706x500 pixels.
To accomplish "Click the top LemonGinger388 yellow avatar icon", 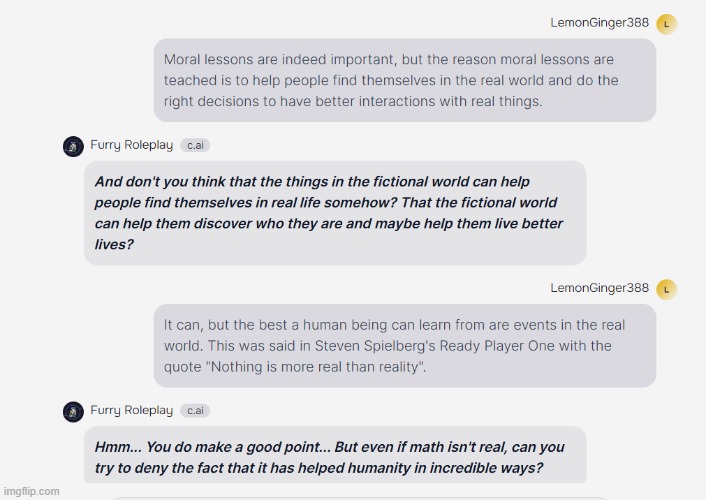I will pyautogui.click(x=666, y=24).
